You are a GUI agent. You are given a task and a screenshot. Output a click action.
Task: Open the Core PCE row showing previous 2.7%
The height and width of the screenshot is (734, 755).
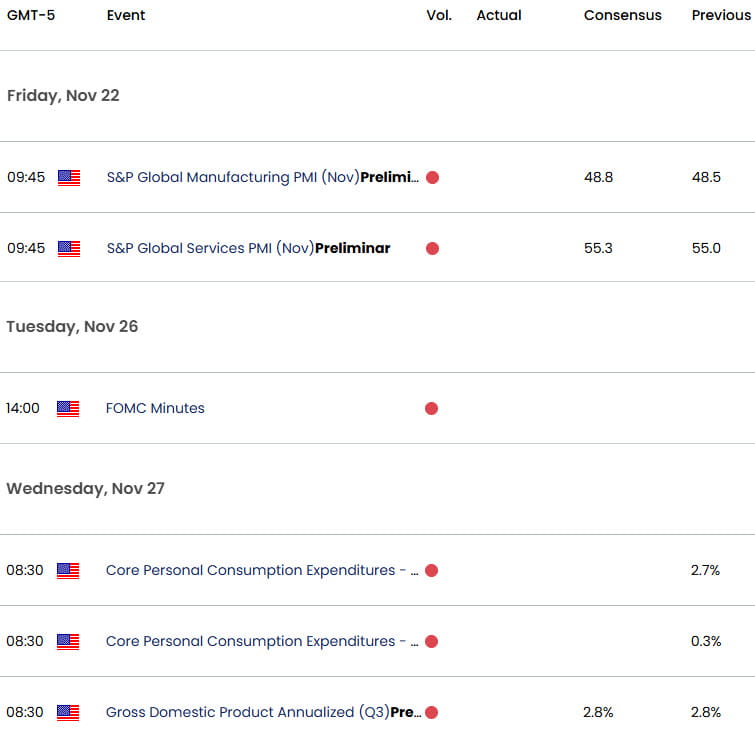click(x=262, y=570)
